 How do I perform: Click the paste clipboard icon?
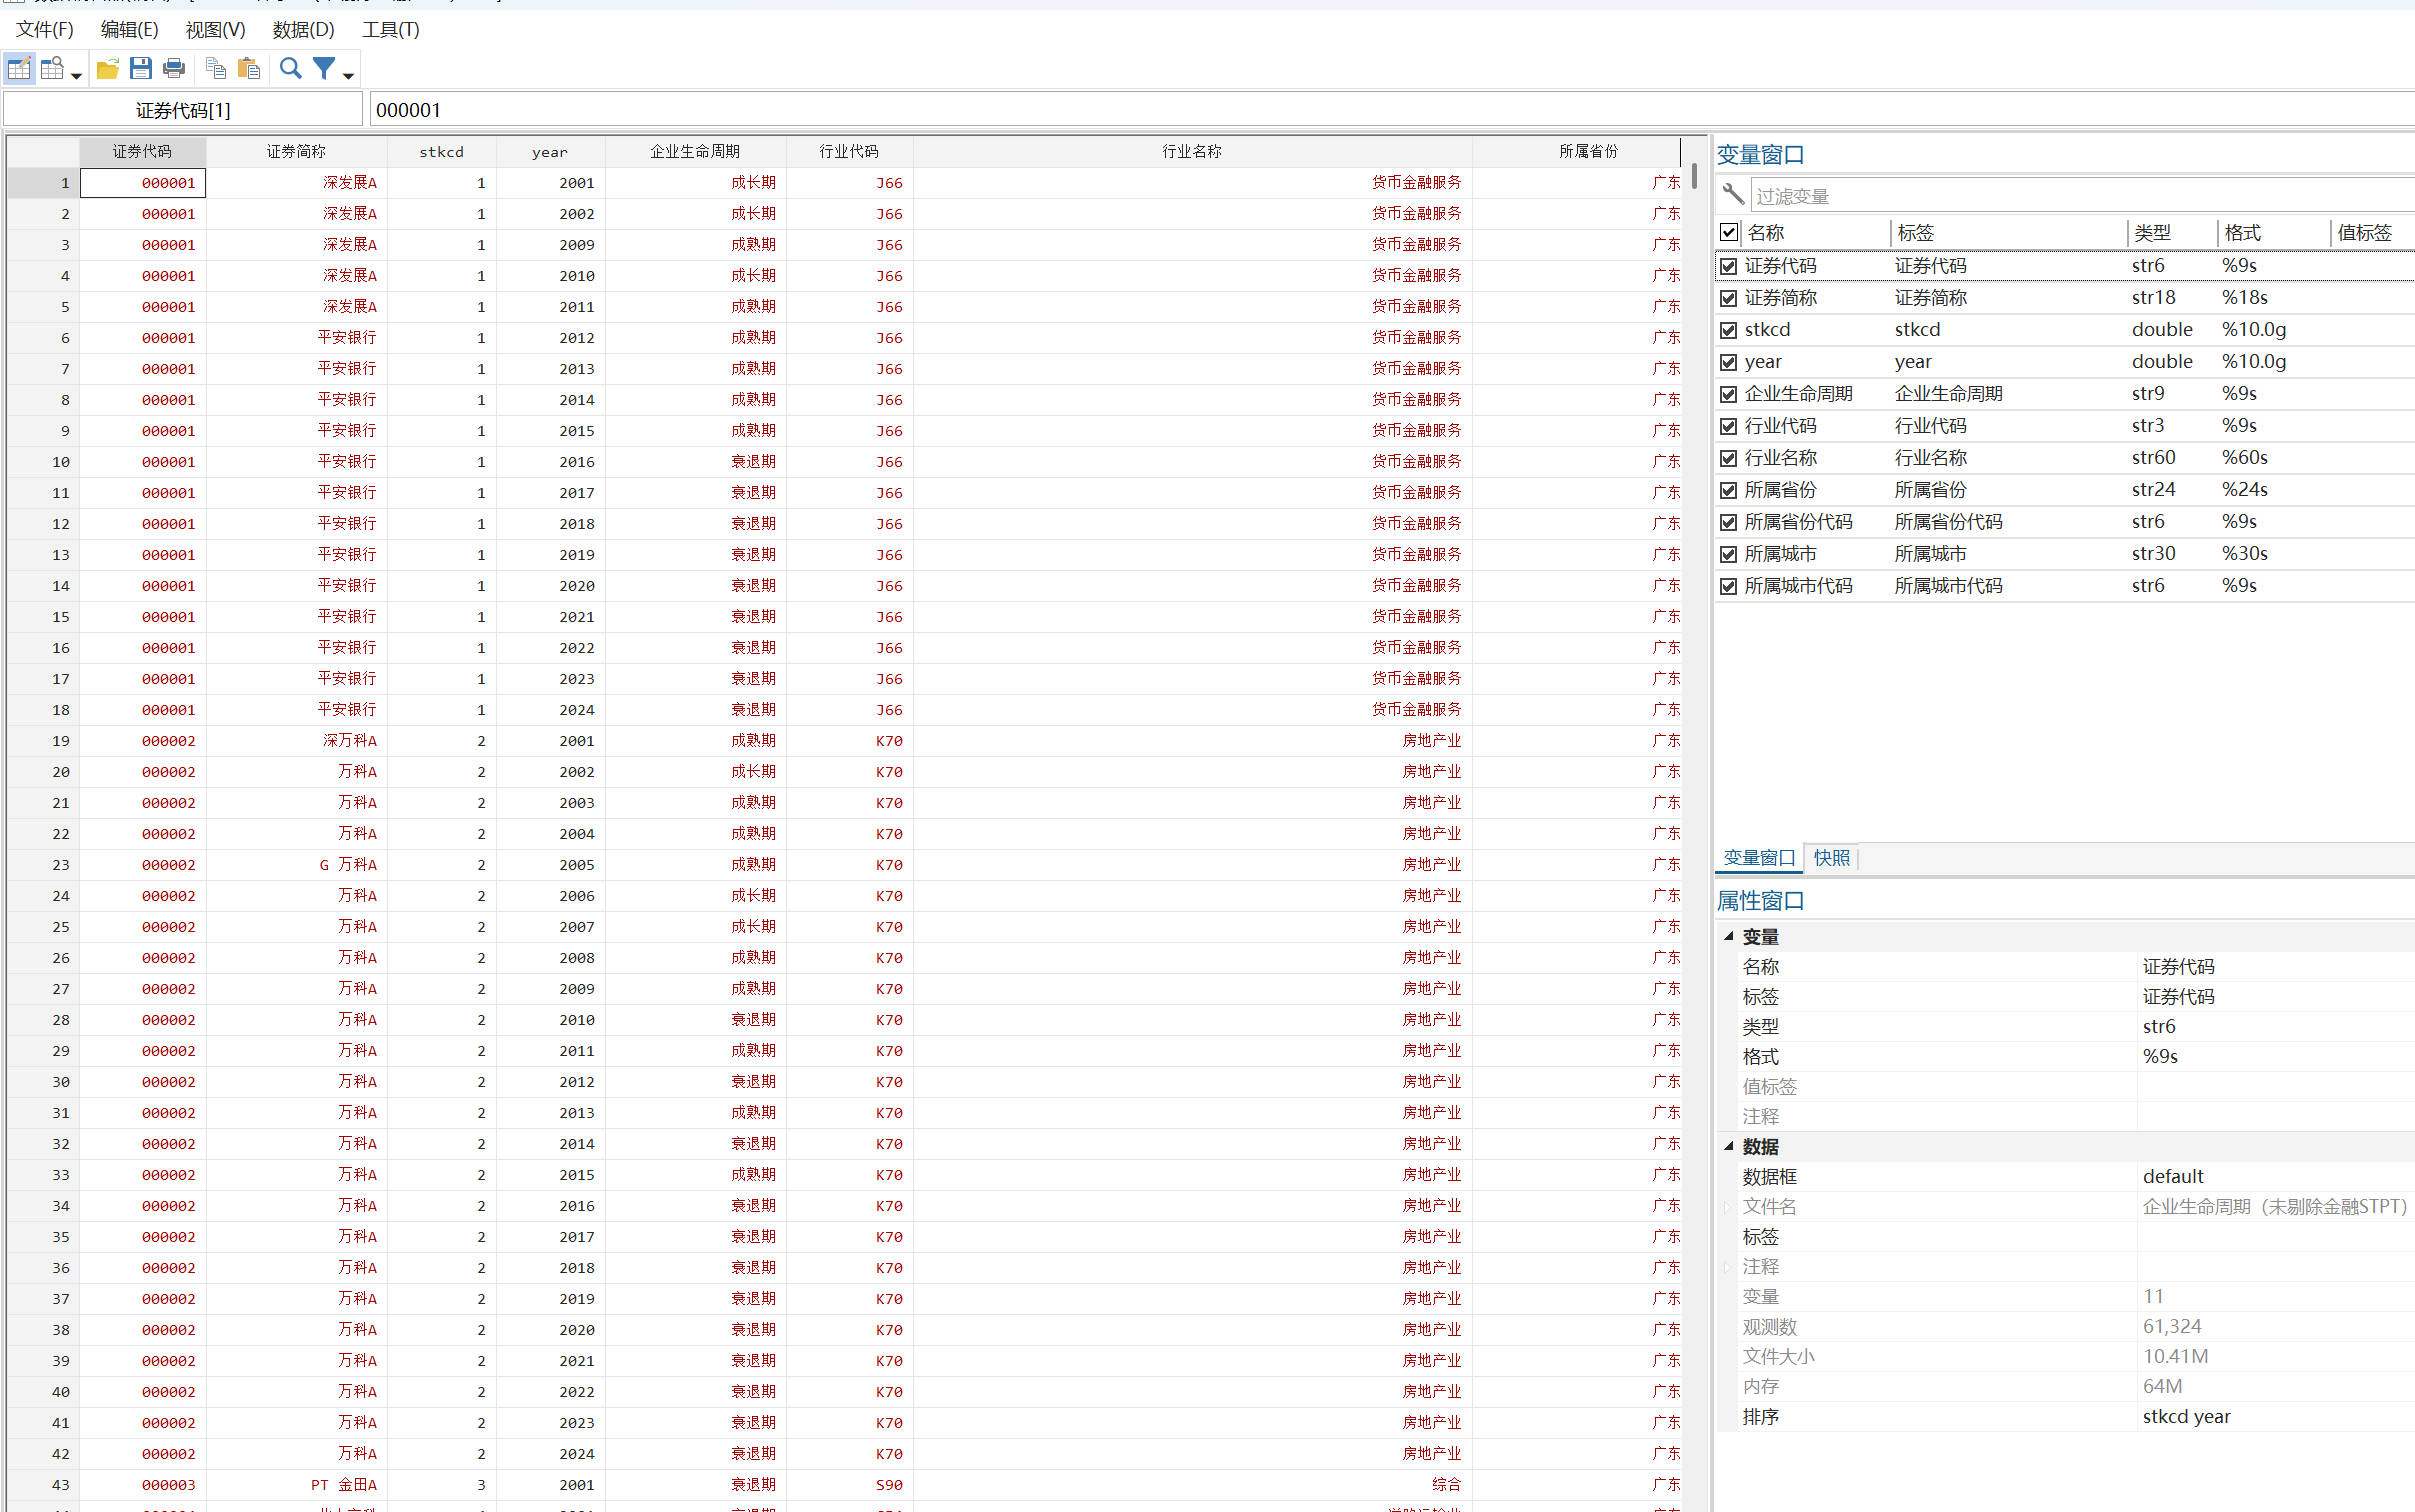[249, 69]
